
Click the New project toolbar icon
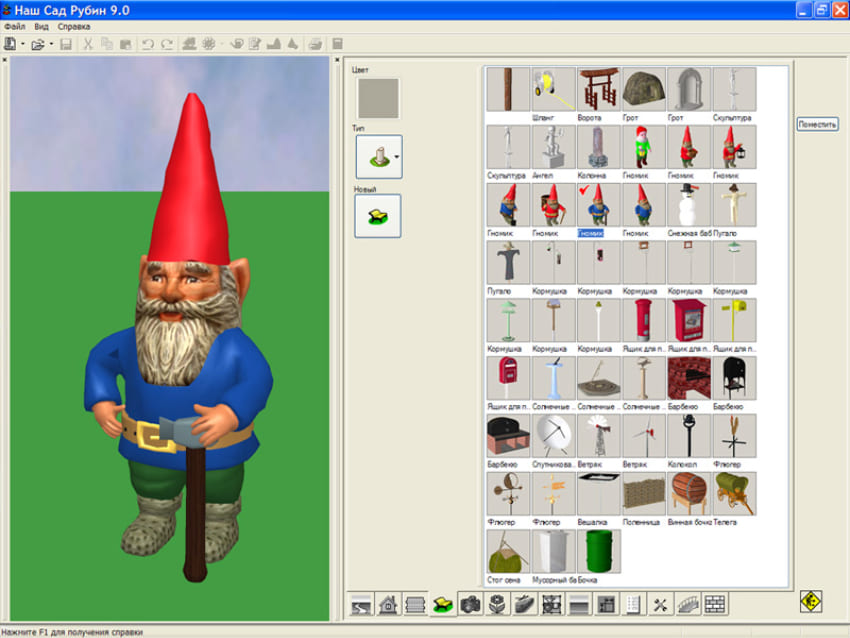coord(10,44)
